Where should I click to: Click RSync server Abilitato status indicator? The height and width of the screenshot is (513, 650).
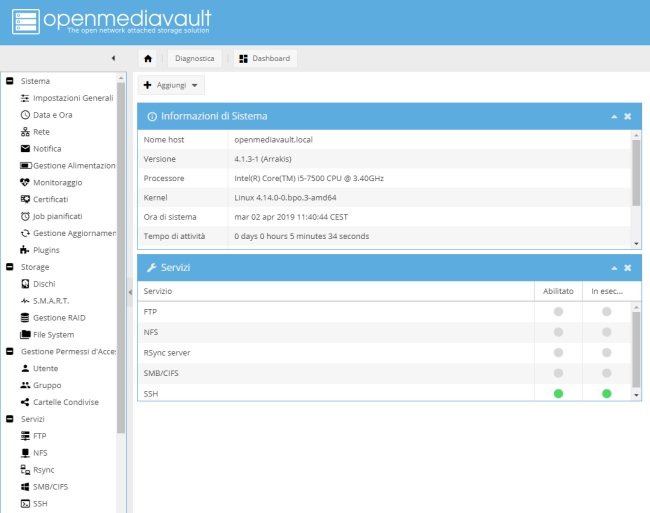(558, 353)
